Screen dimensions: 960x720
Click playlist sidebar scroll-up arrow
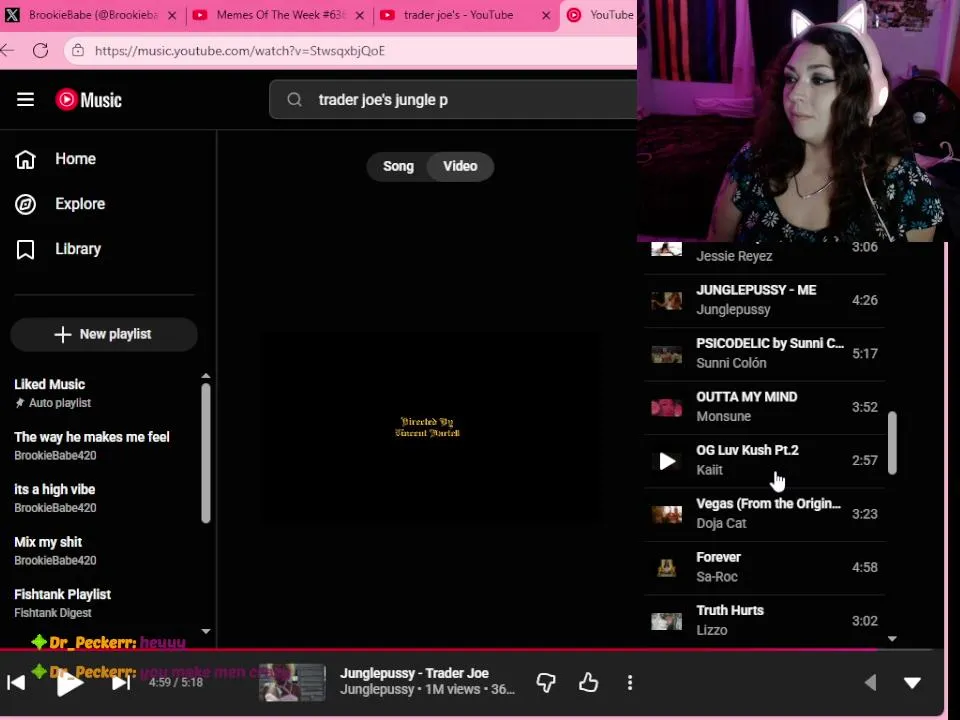click(206, 376)
